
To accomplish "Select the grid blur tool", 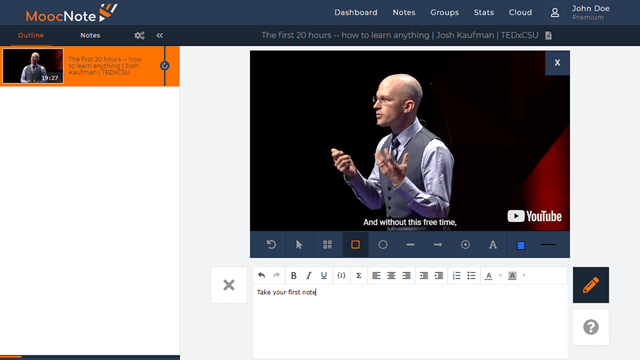I will [x=327, y=244].
